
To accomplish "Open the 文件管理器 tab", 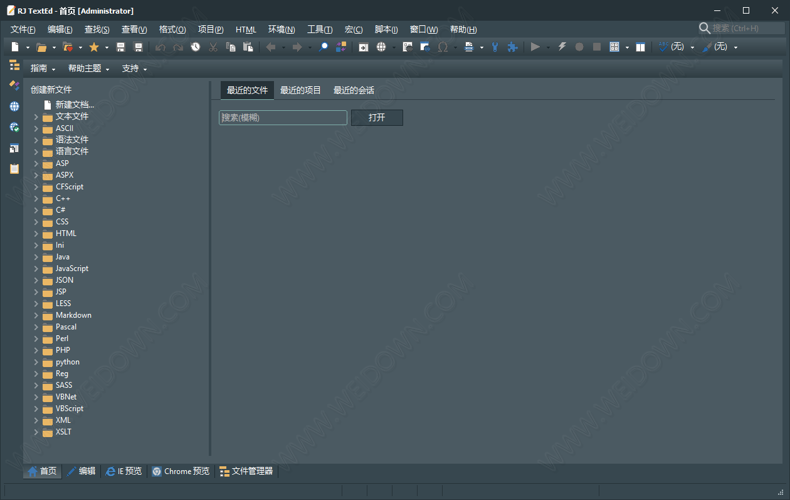I will point(246,471).
